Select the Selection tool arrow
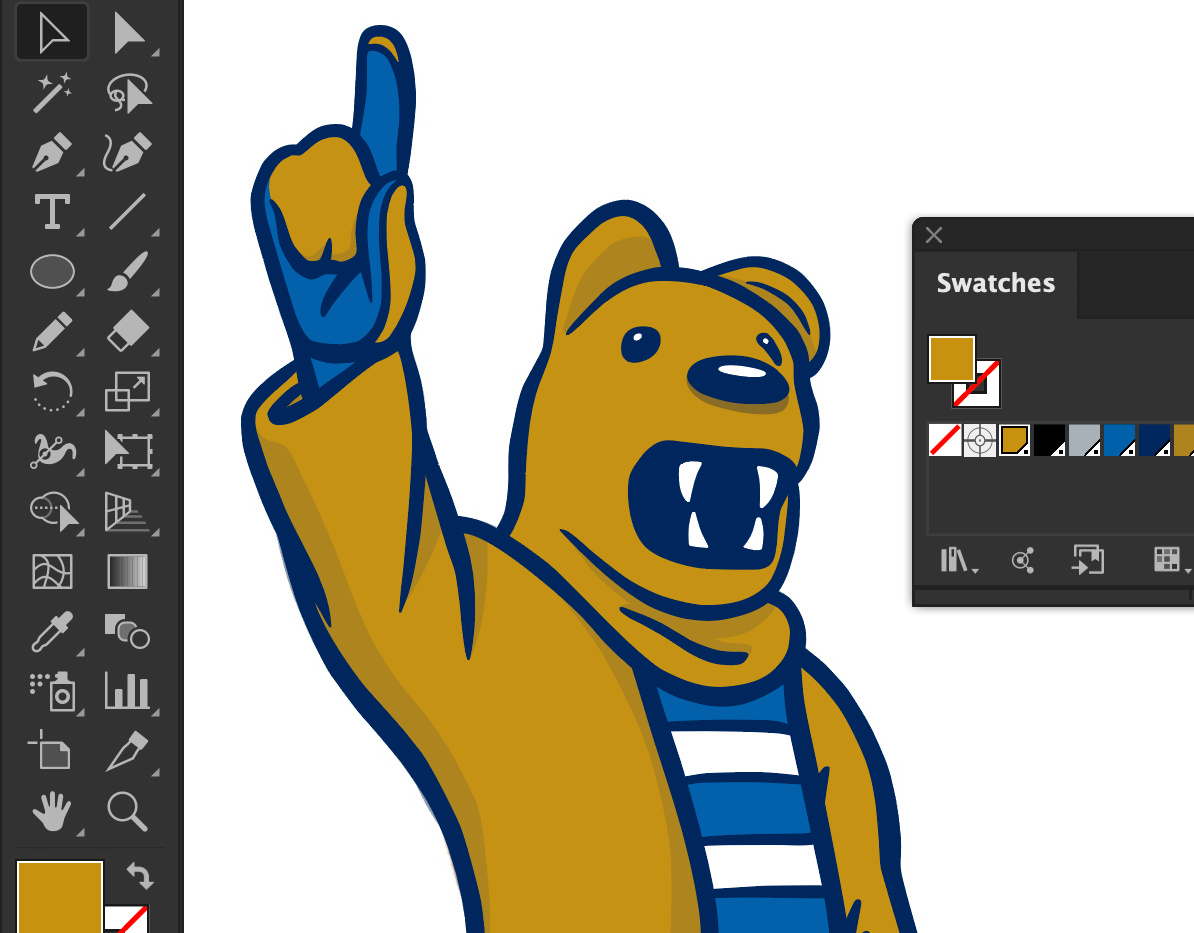Screen dimensions: 1194x933 click(52, 33)
